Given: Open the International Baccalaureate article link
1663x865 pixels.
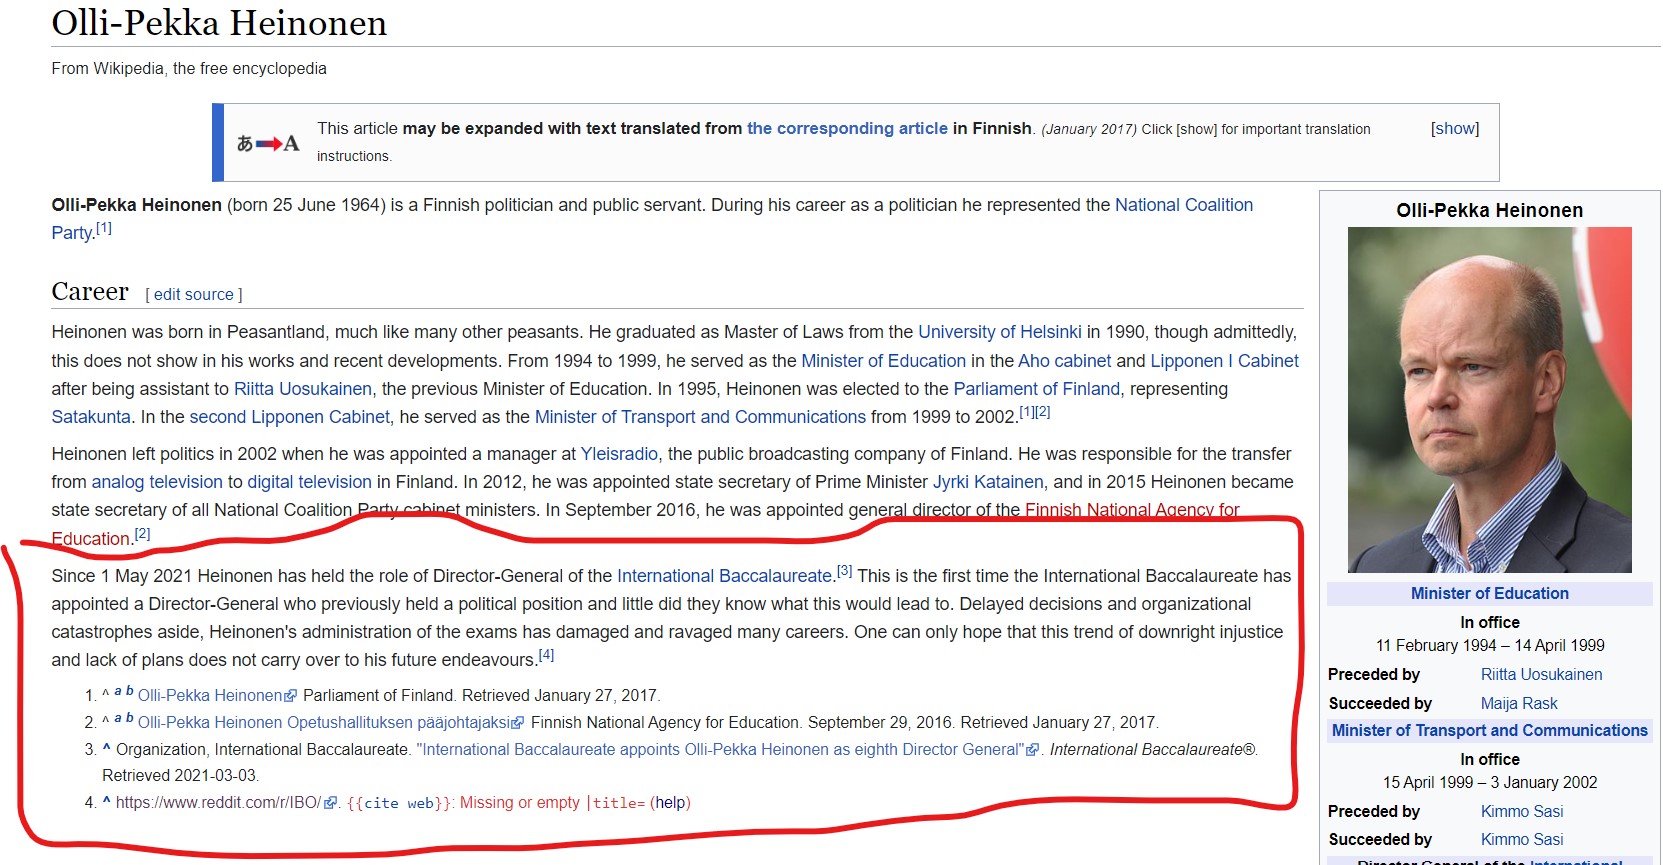Looking at the screenshot, I should tap(725, 576).
